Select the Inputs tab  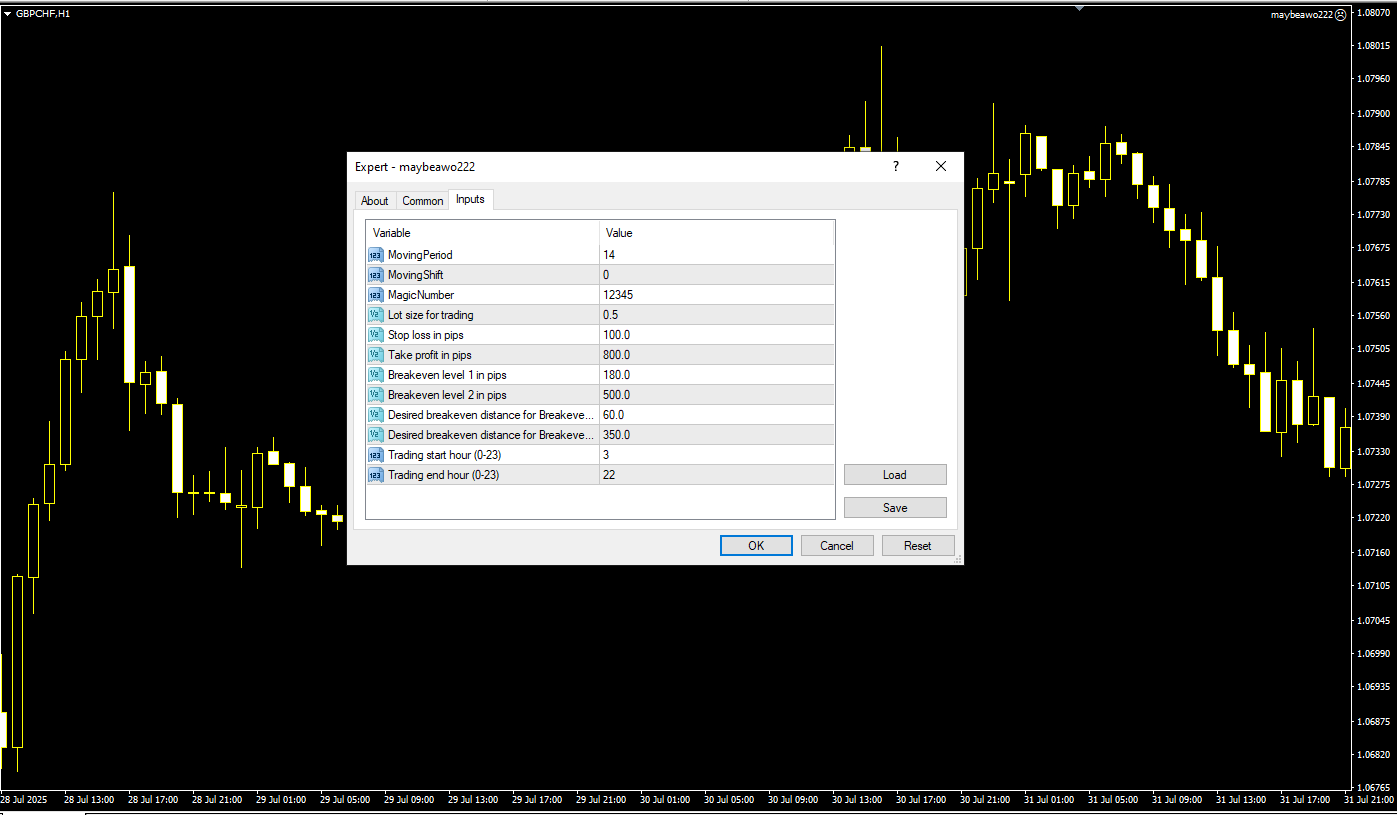click(470, 199)
